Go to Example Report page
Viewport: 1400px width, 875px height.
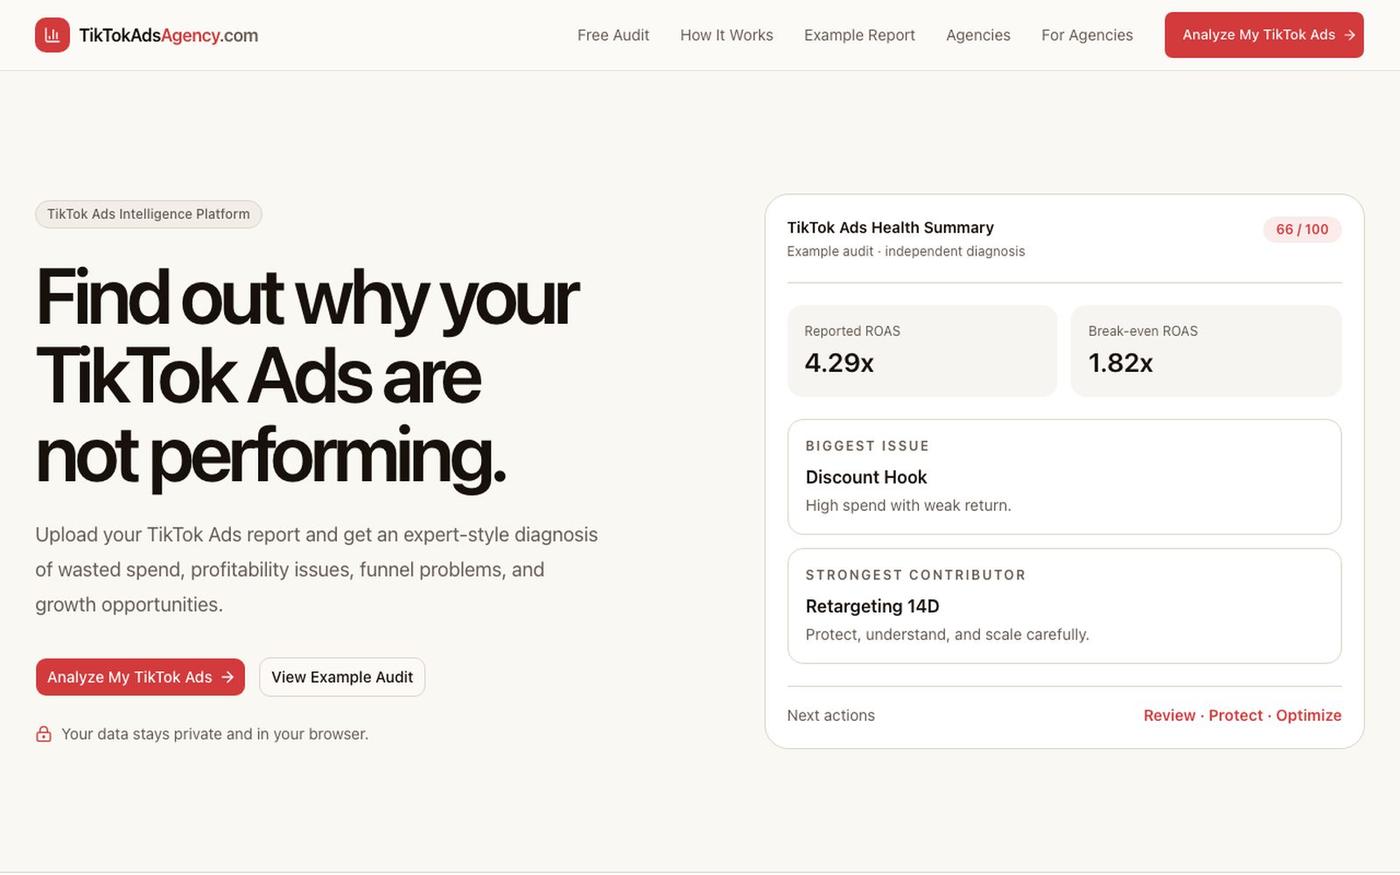(x=860, y=35)
